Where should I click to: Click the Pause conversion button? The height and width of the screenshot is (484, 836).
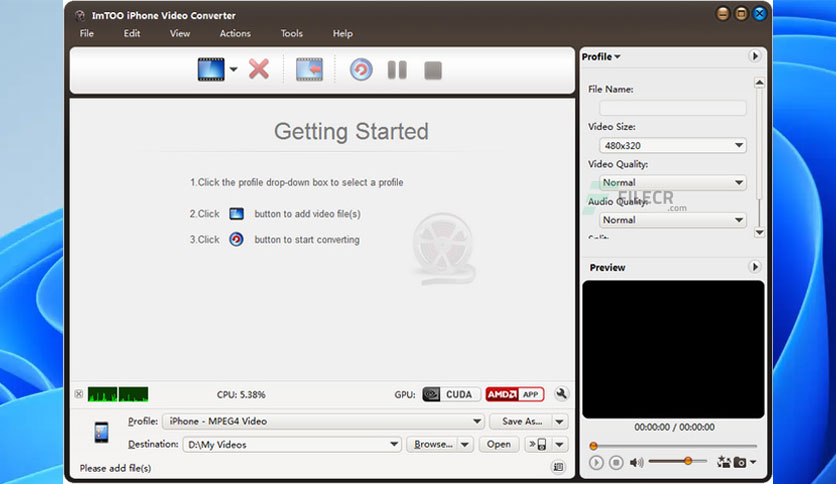[x=397, y=70]
